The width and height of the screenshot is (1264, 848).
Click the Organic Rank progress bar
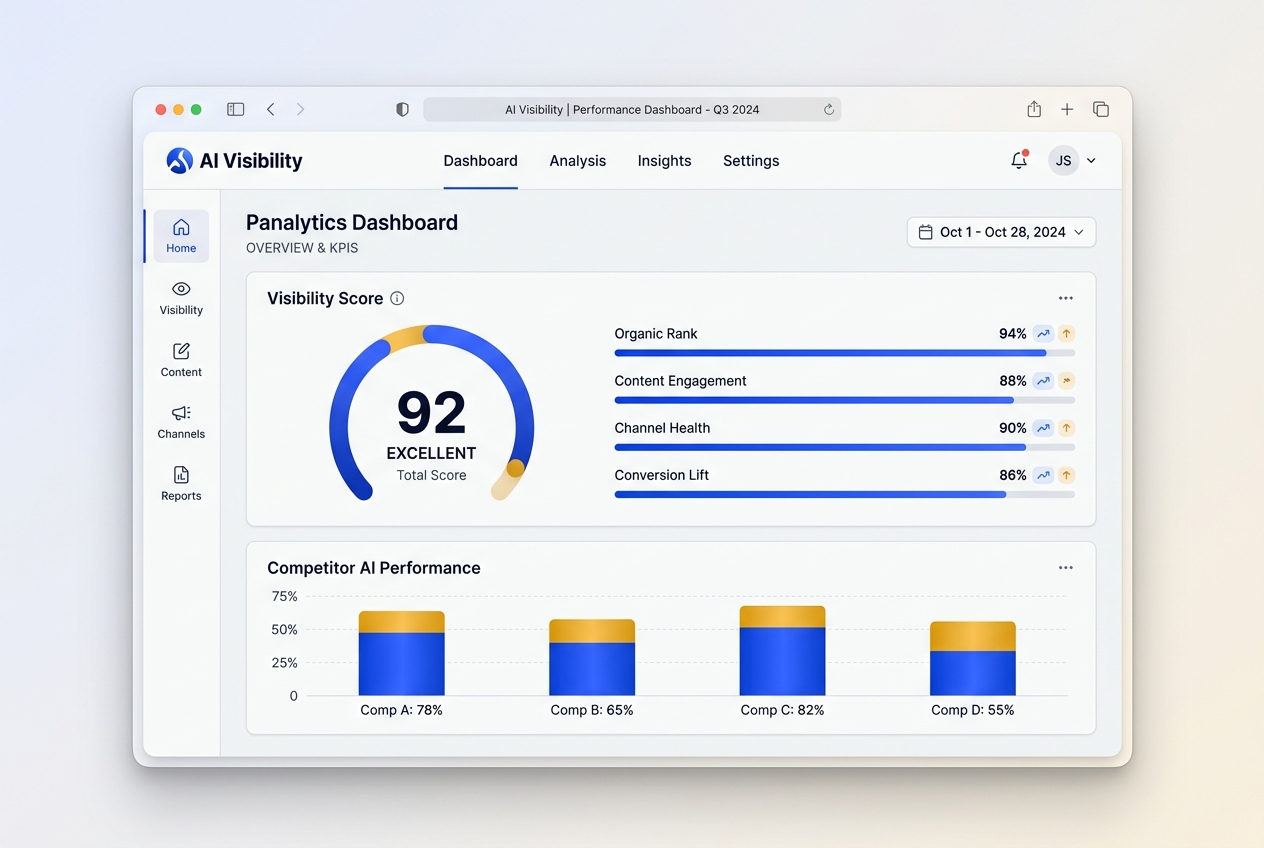pos(844,353)
